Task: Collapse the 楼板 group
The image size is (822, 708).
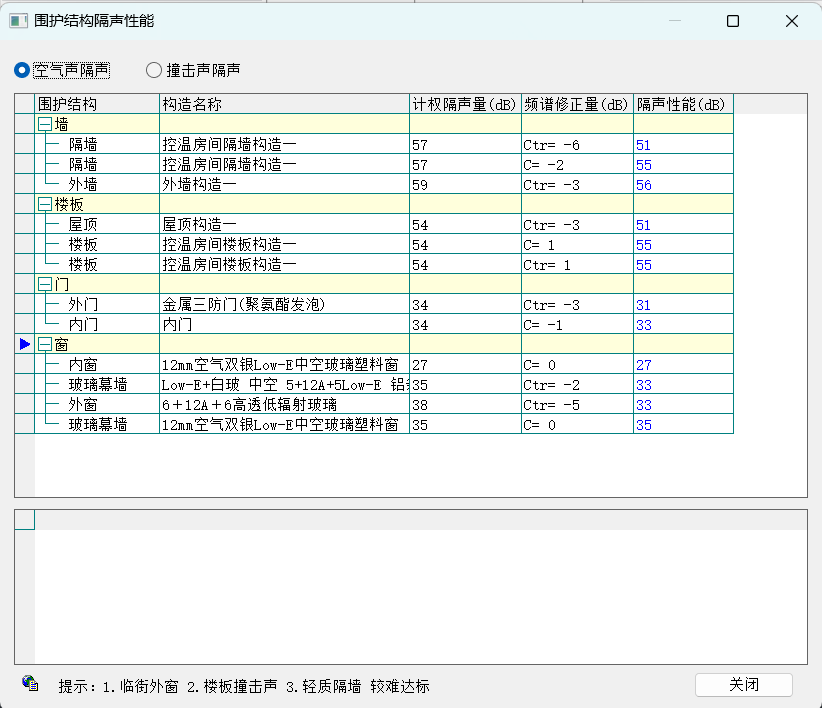Action: pos(44,204)
